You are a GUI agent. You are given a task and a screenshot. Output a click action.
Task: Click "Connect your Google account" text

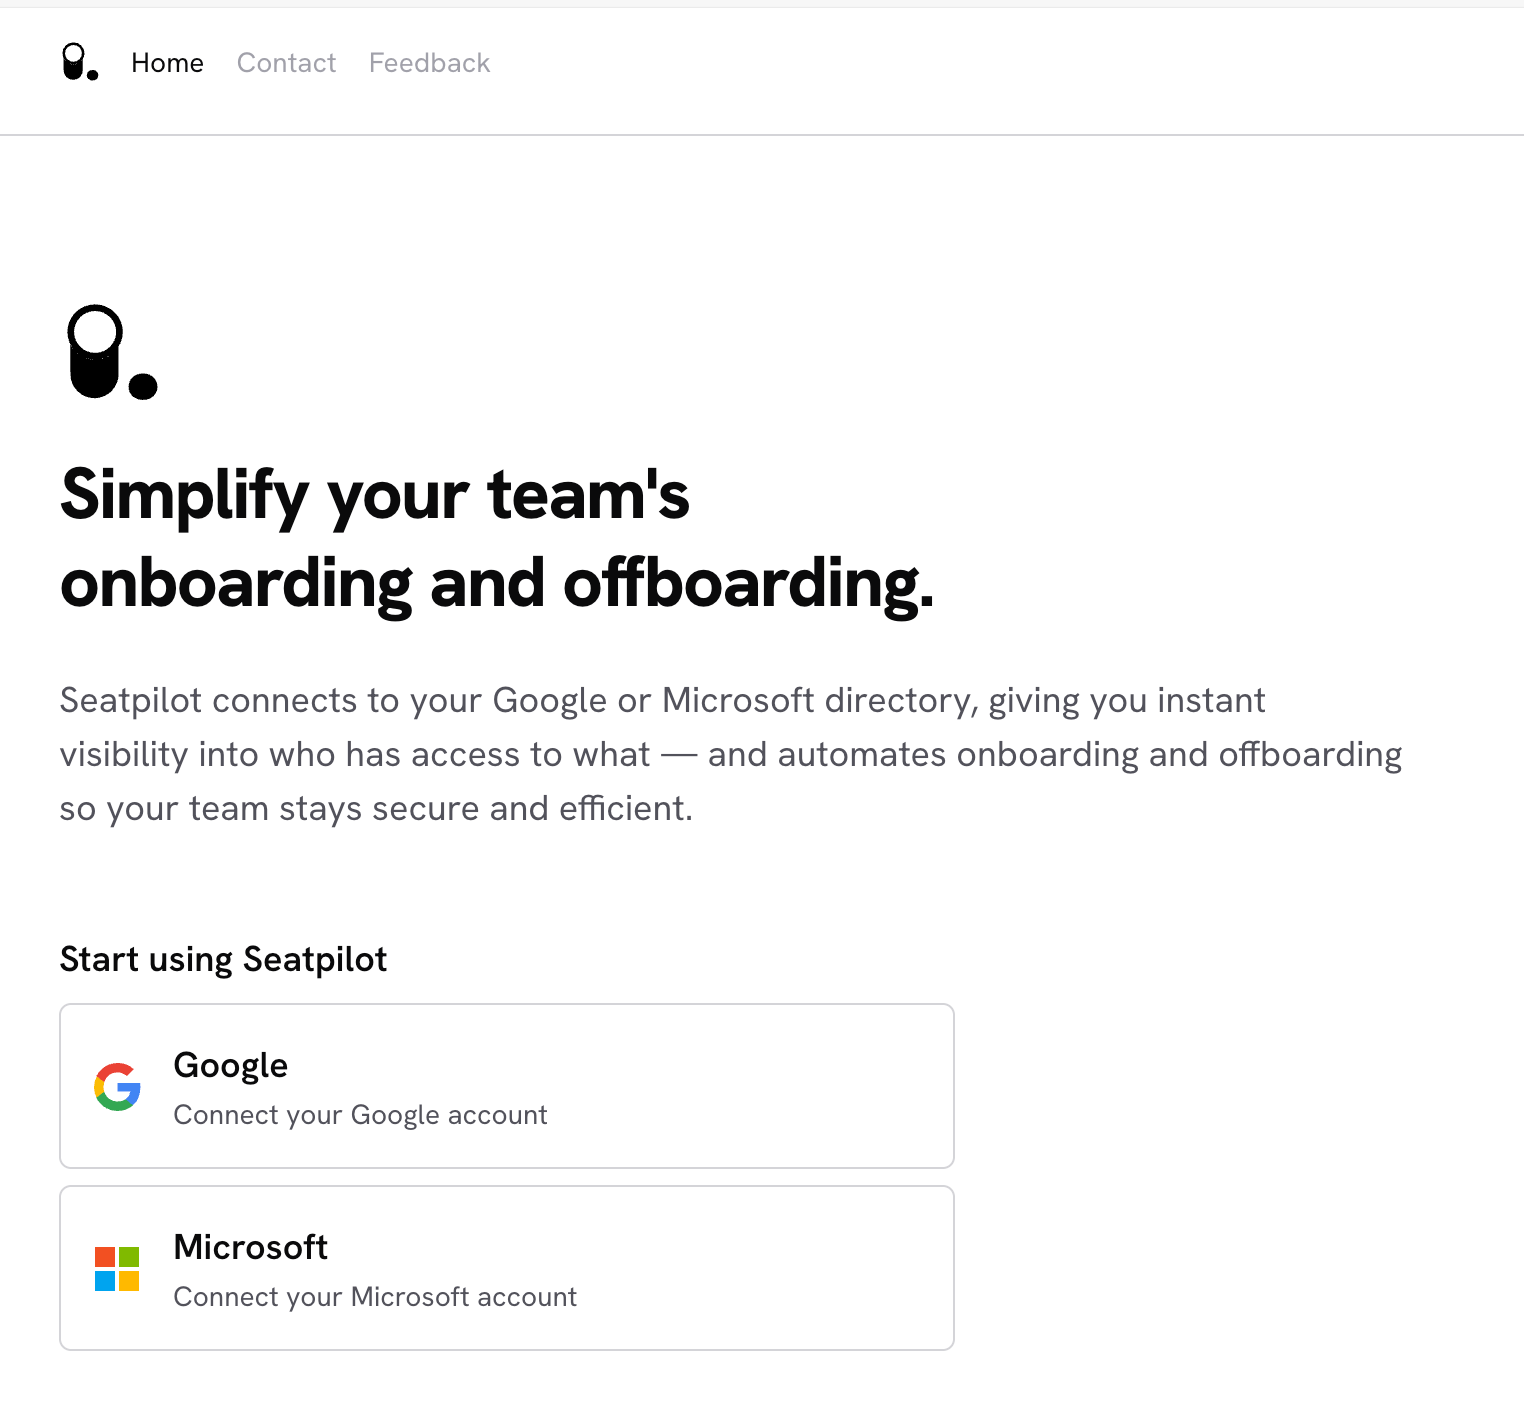360,1115
